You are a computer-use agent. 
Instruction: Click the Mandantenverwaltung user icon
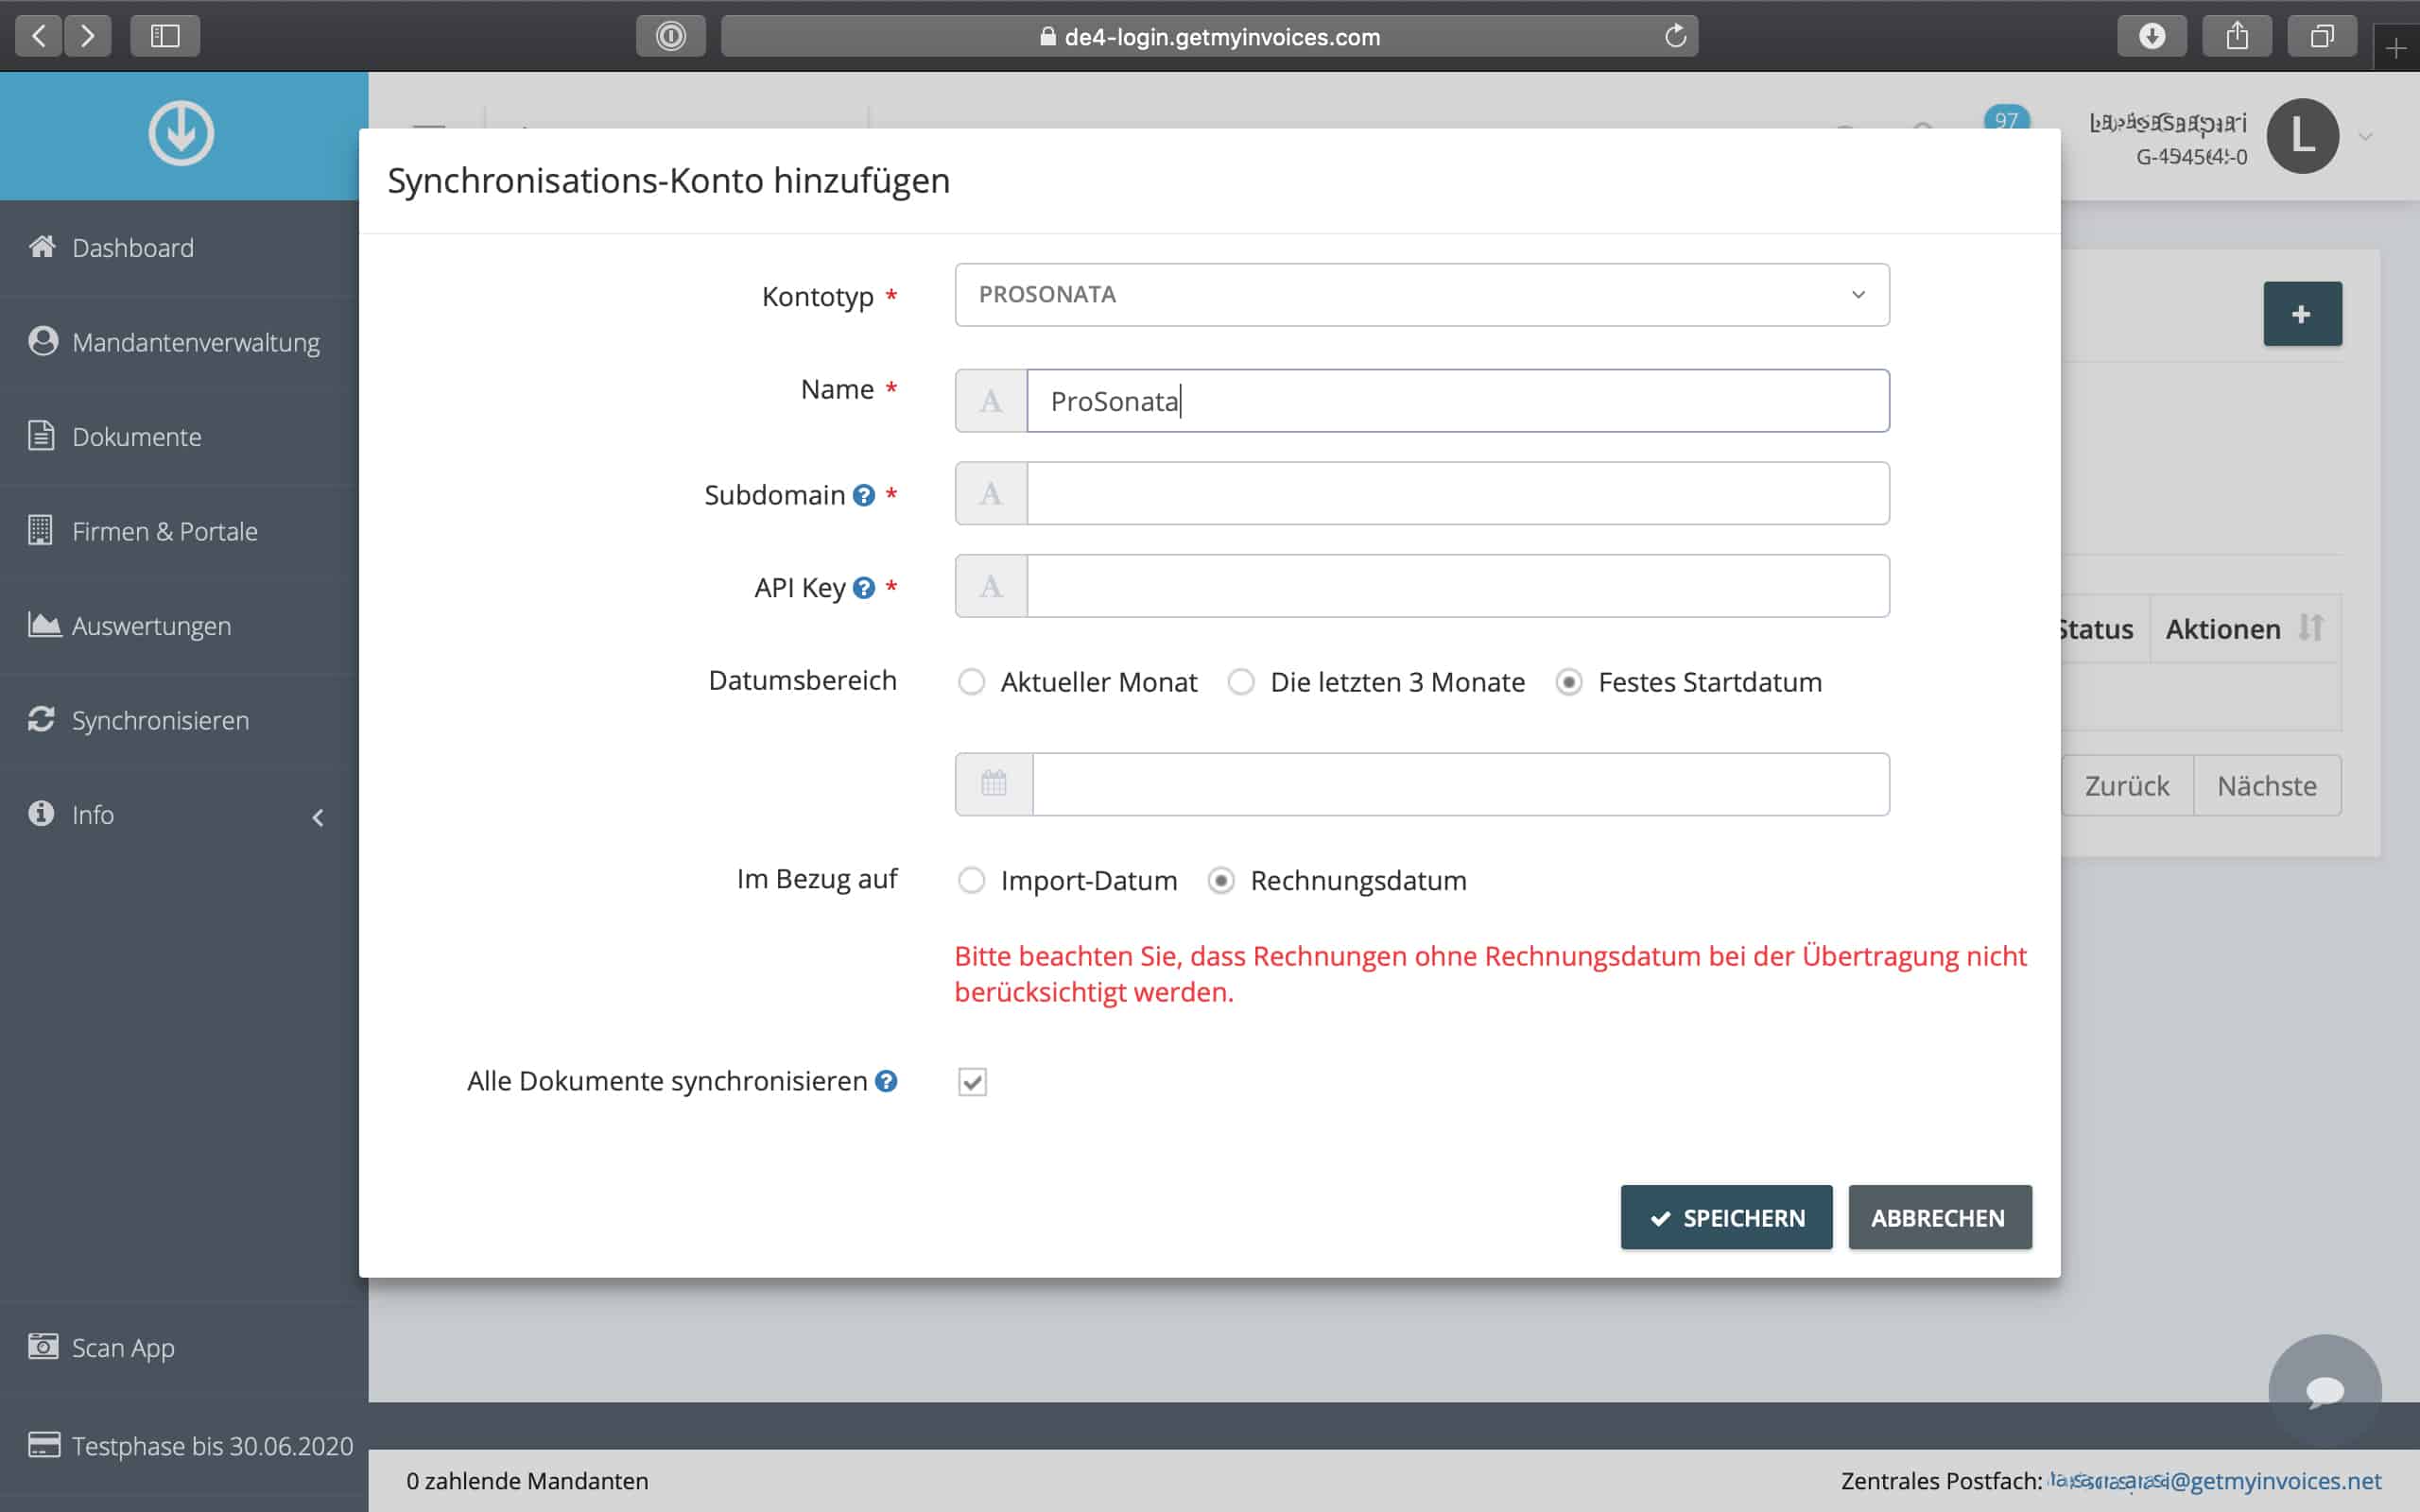pyautogui.click(x=42, y=341)
